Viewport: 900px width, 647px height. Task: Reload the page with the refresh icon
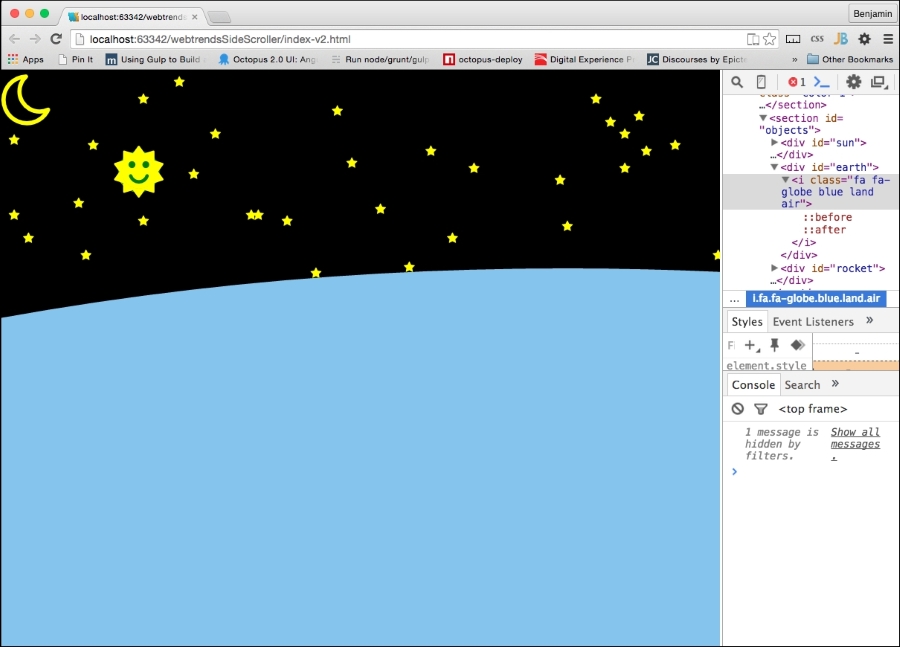pyautogui.click(x=56, y=39)
